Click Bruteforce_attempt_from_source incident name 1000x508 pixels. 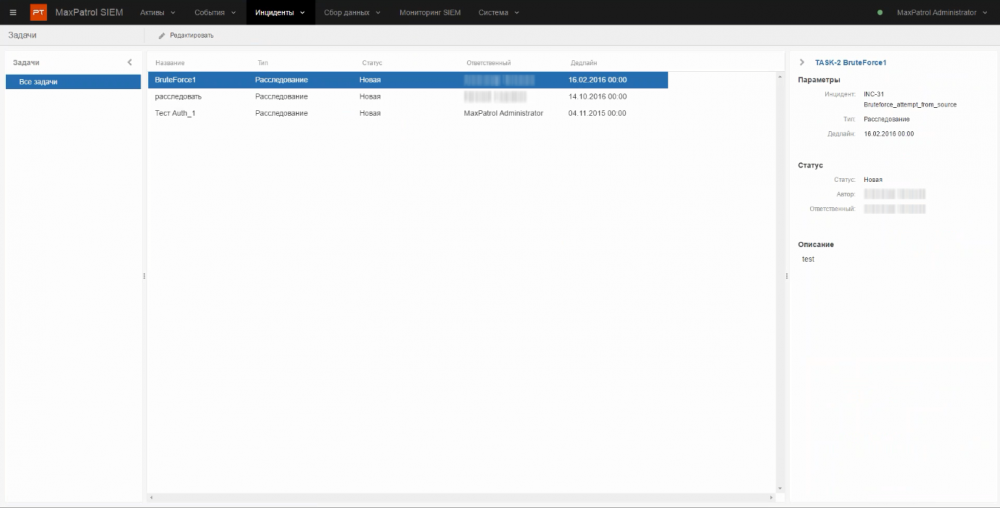click(x=910, y=105)
